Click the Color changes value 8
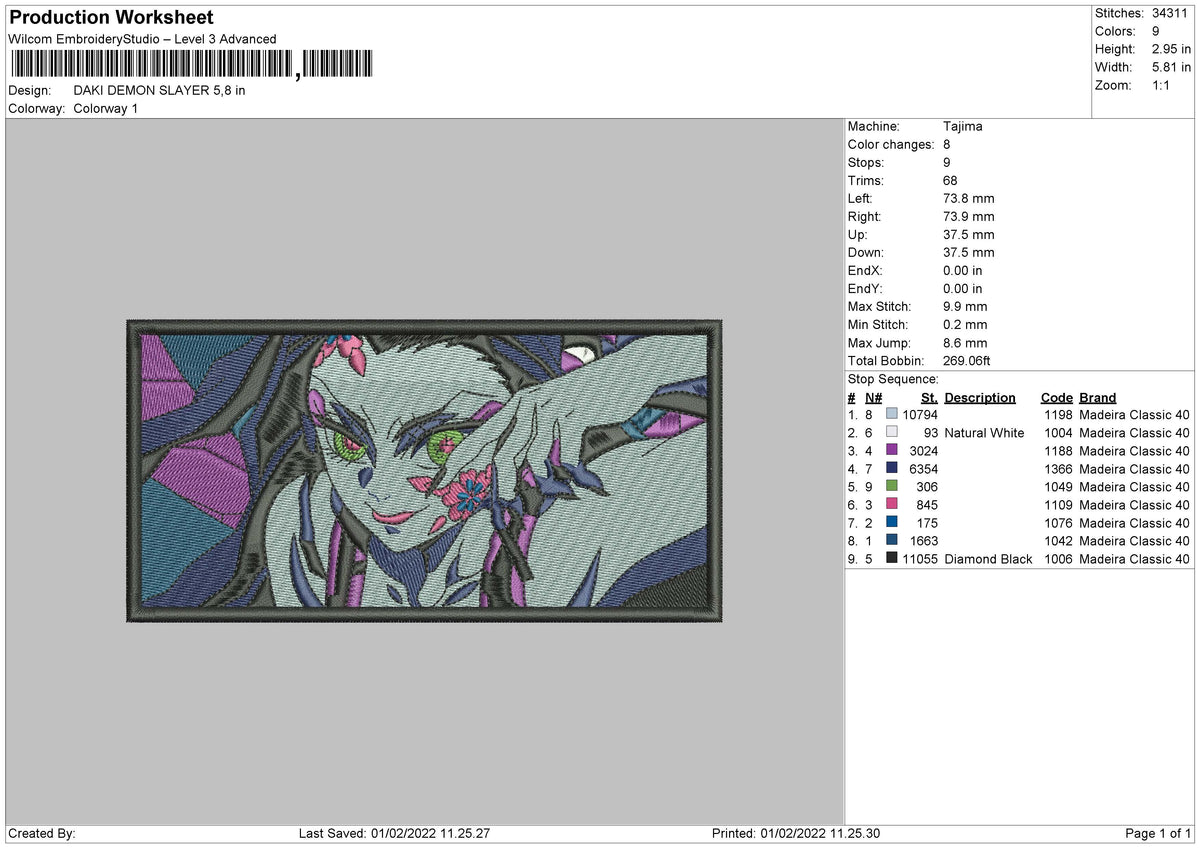The width and height of the screenshot is (1200, 848). pos(947,144)
